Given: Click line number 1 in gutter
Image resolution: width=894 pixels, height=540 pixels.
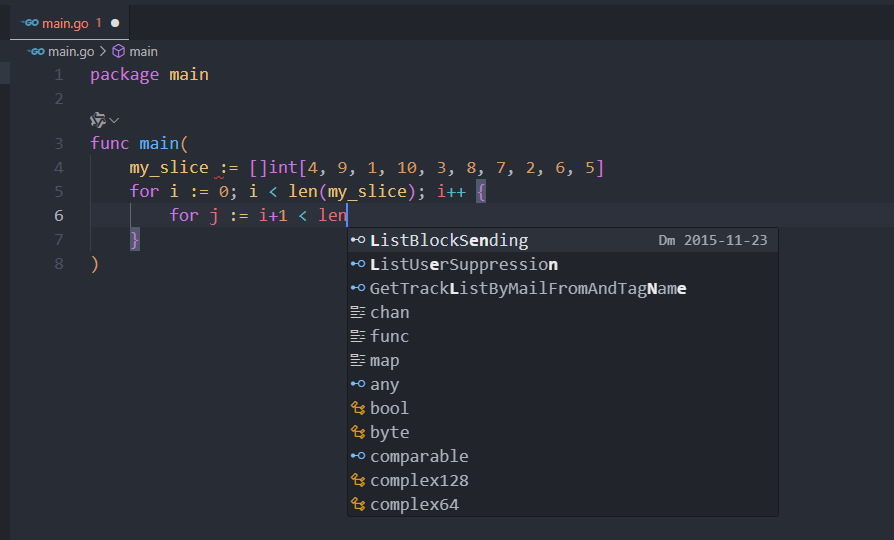Looking at the screenshot, I should point(59,75).
